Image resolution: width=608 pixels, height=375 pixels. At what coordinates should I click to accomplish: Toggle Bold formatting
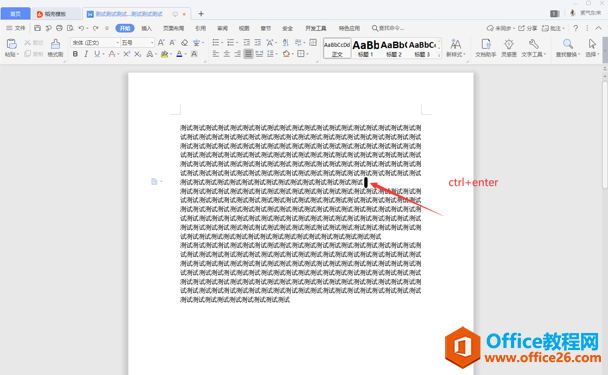pyautogui.click(x=75, y=54)
